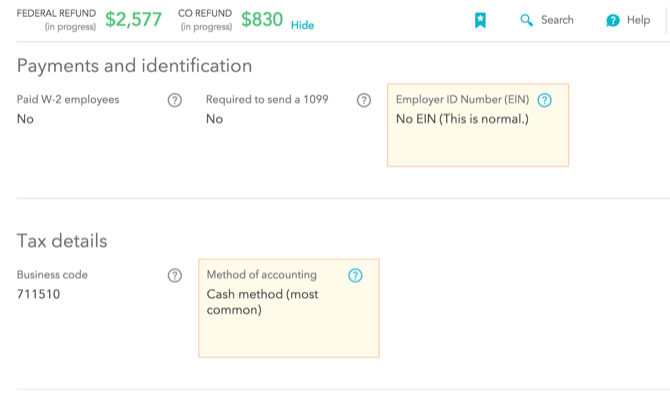Click the Required to send 1099 No value
The image size is (670, 403).
[214, 119]
